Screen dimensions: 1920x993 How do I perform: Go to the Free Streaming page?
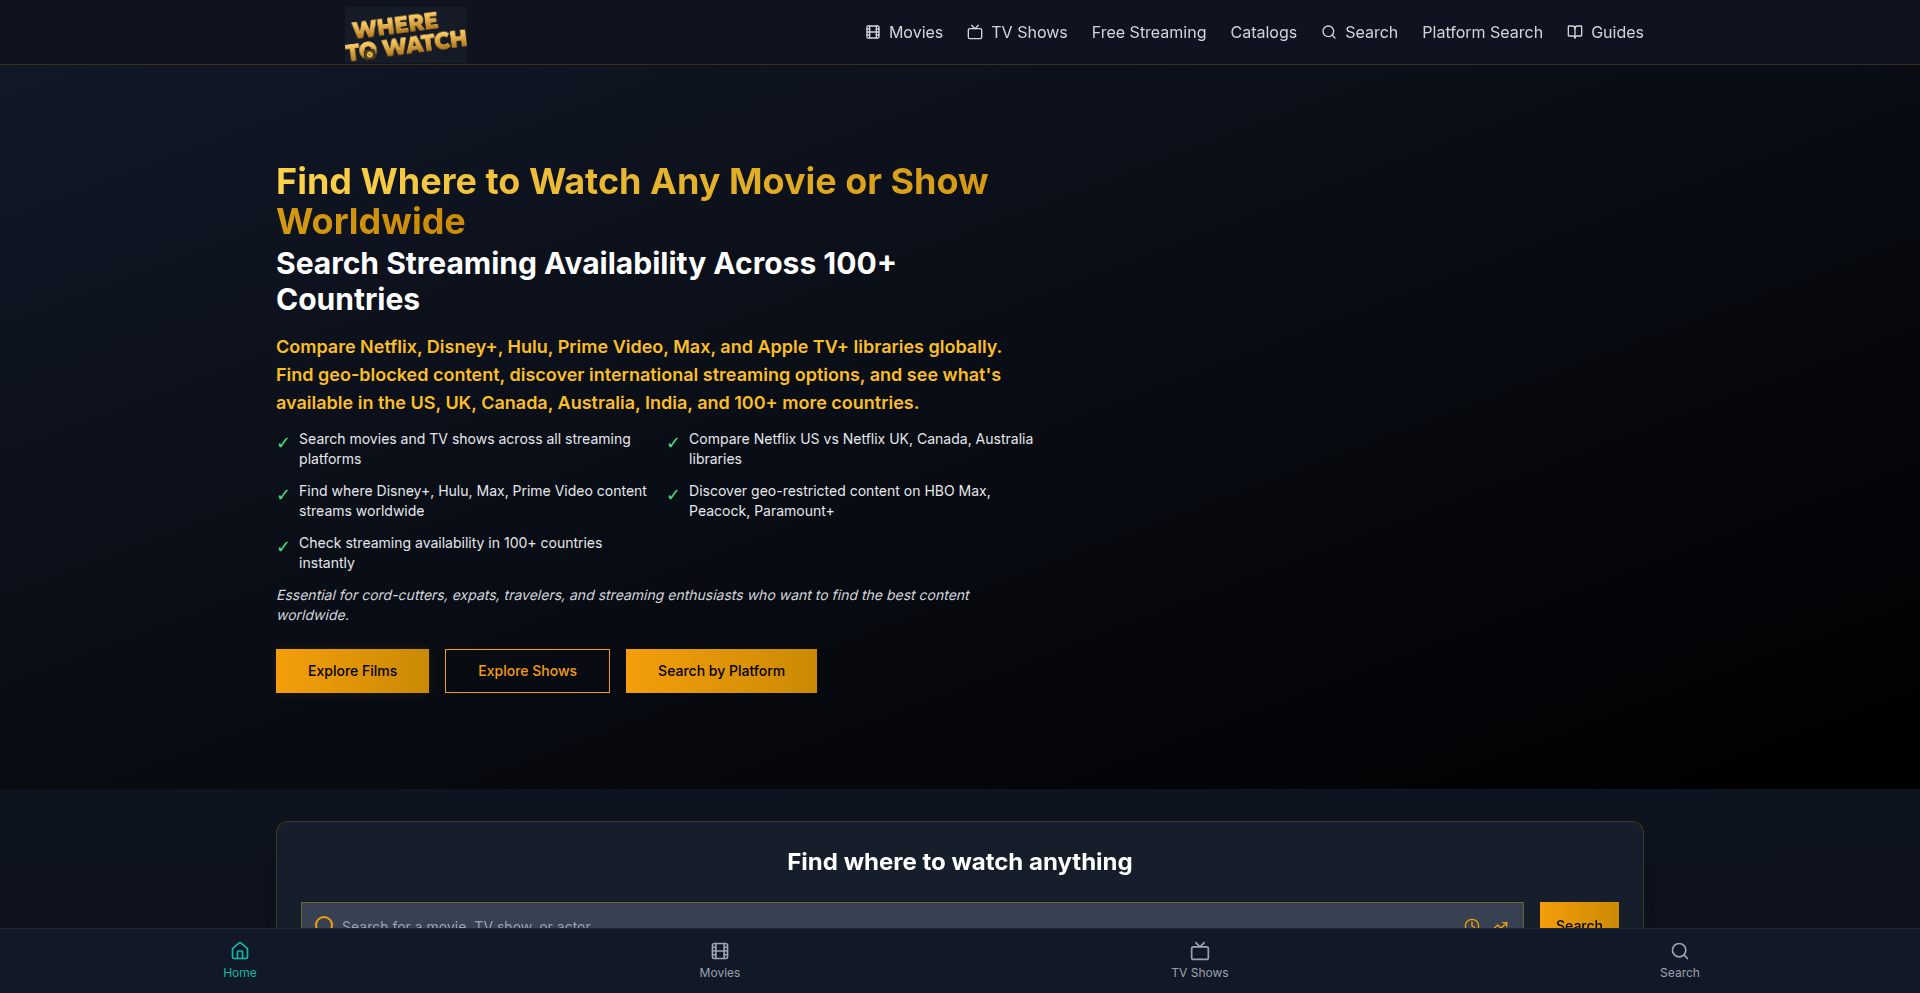tap(1149, 32)
